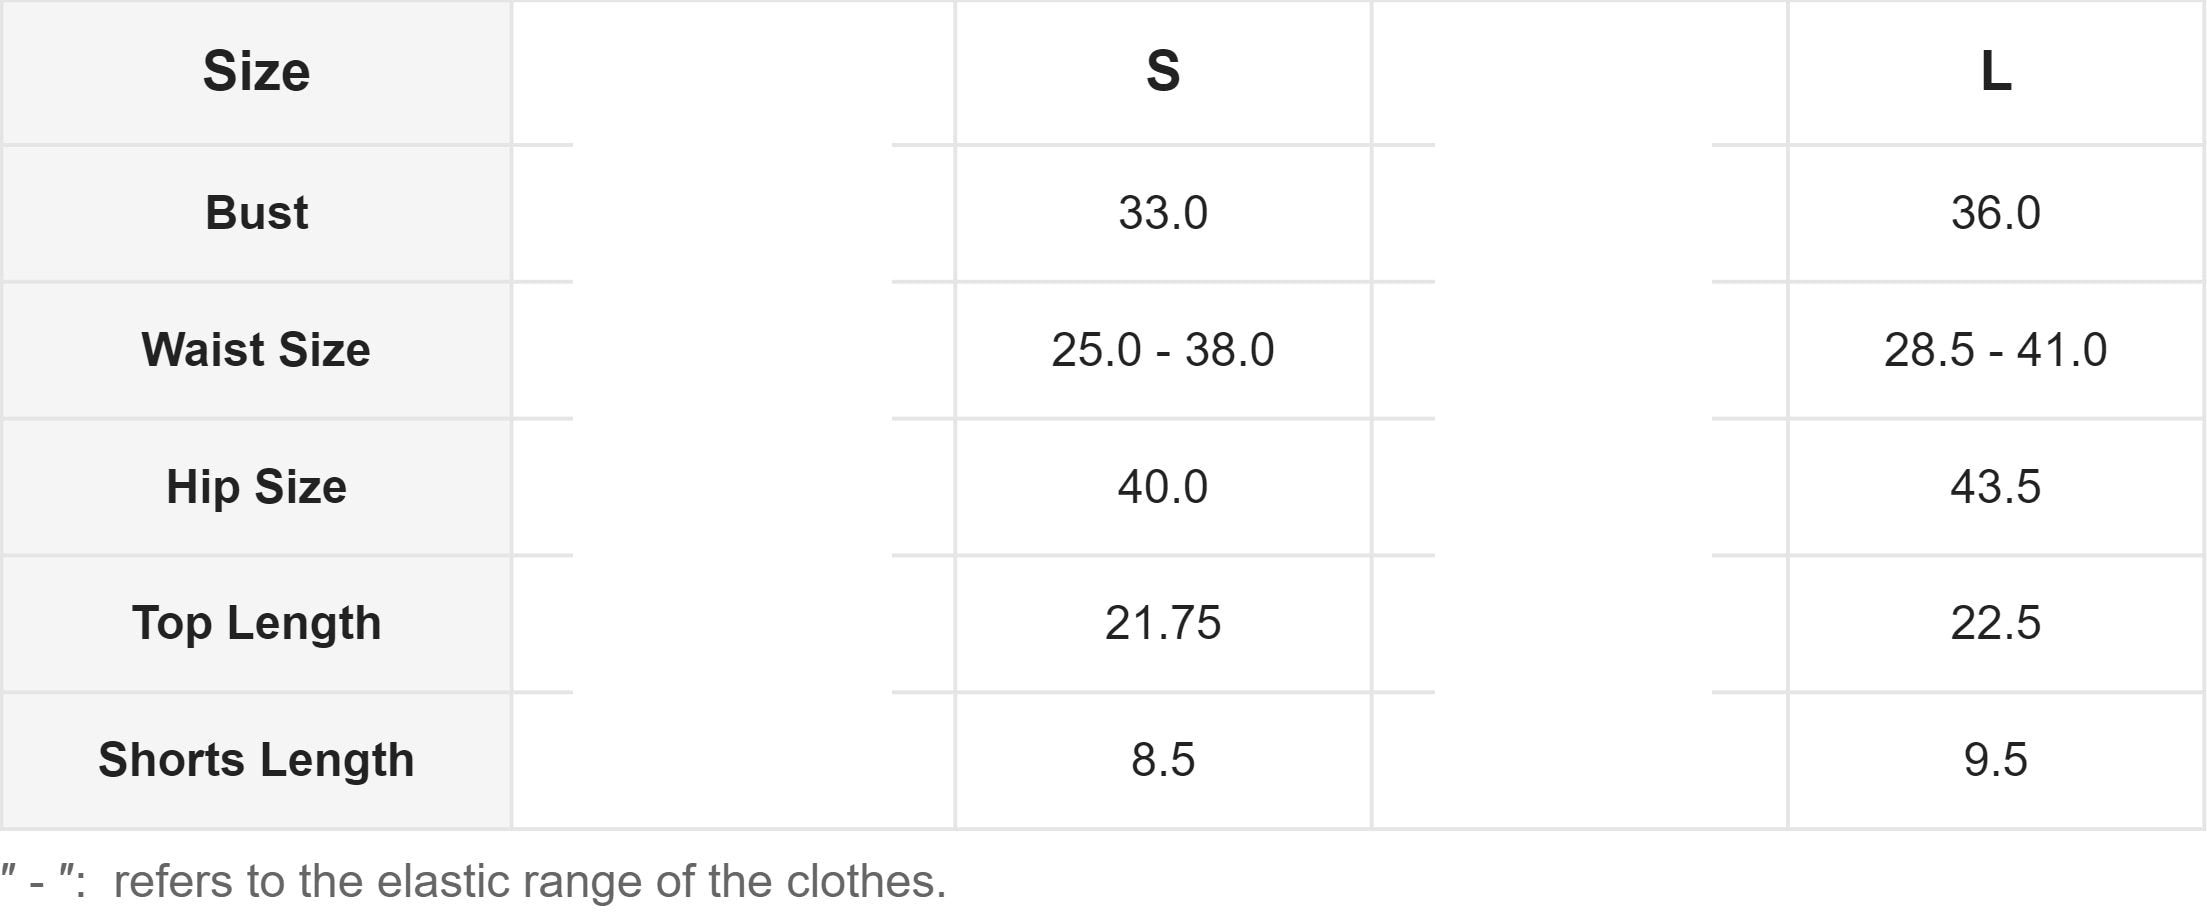Select the 43.5 hip size value
The image size is (2207, 915).
[1995, 487]
